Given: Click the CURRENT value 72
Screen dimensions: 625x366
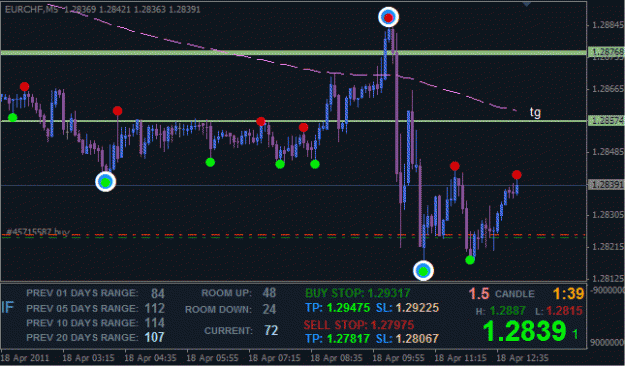Looking at the screenshot, I should (271, 330).
